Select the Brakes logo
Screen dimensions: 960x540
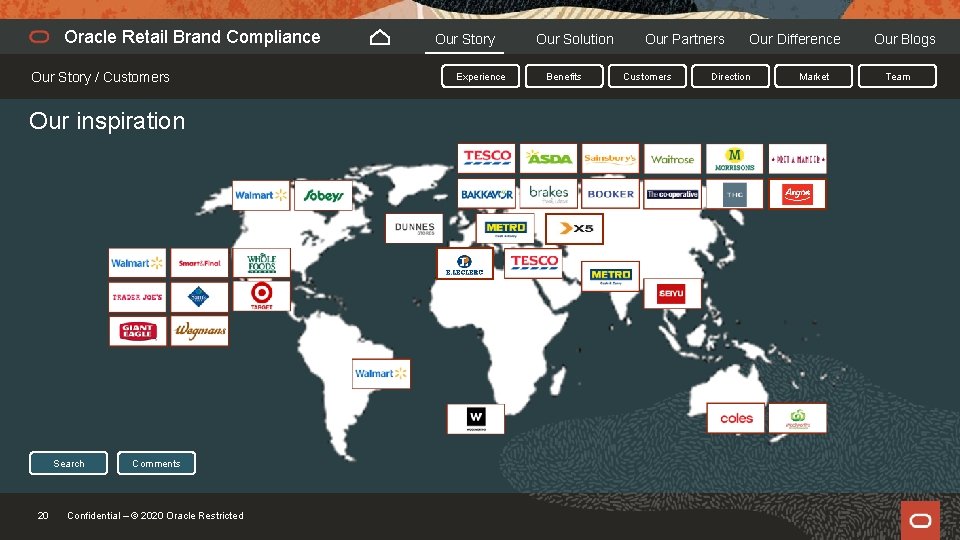click(x=549, y=194)
